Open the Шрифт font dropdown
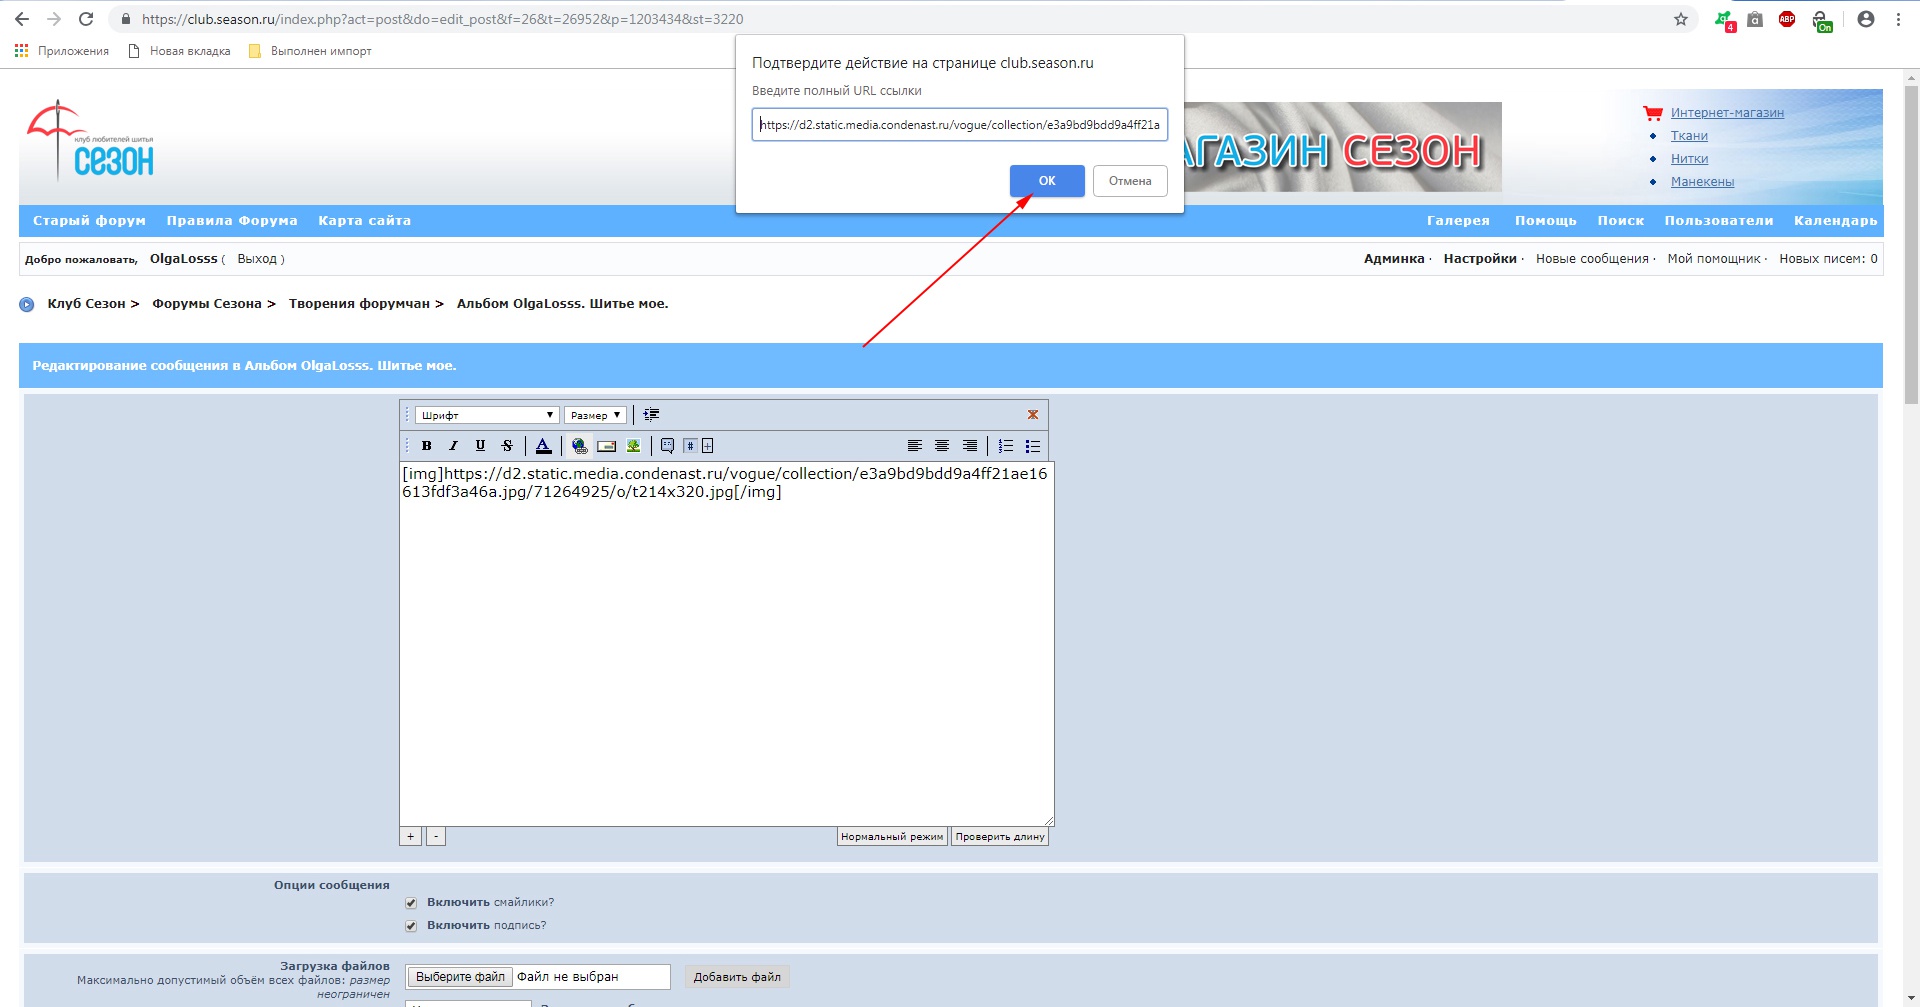Viewport: 1920px width, 1007px height. tap(487, 415)
